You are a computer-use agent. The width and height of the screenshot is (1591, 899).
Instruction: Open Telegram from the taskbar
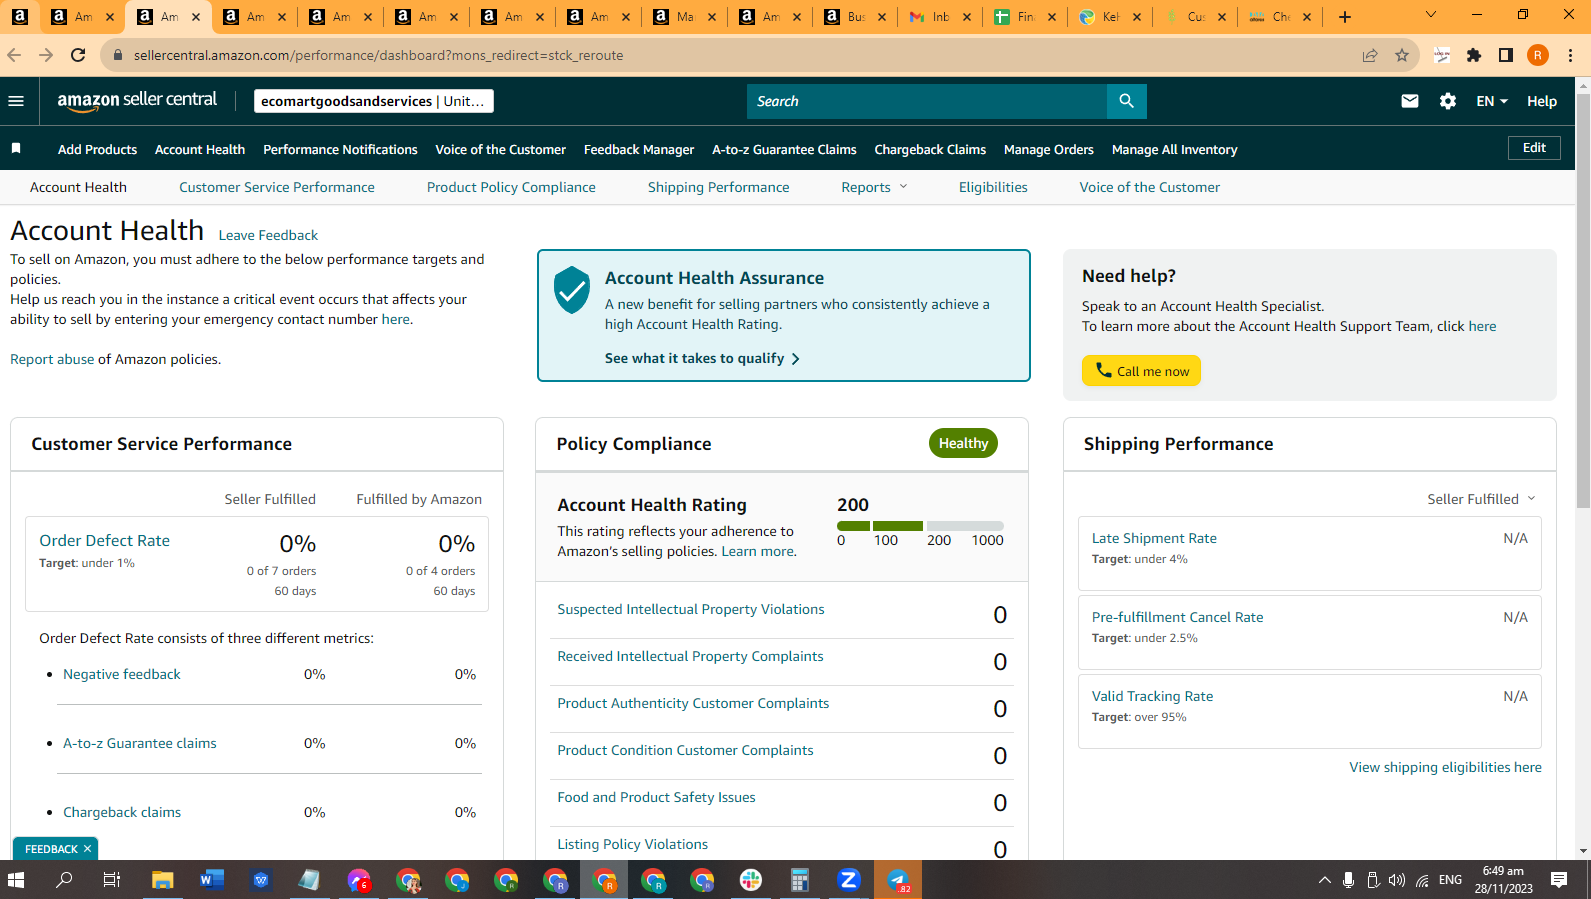pyautogui.click(x=898, y=880)
